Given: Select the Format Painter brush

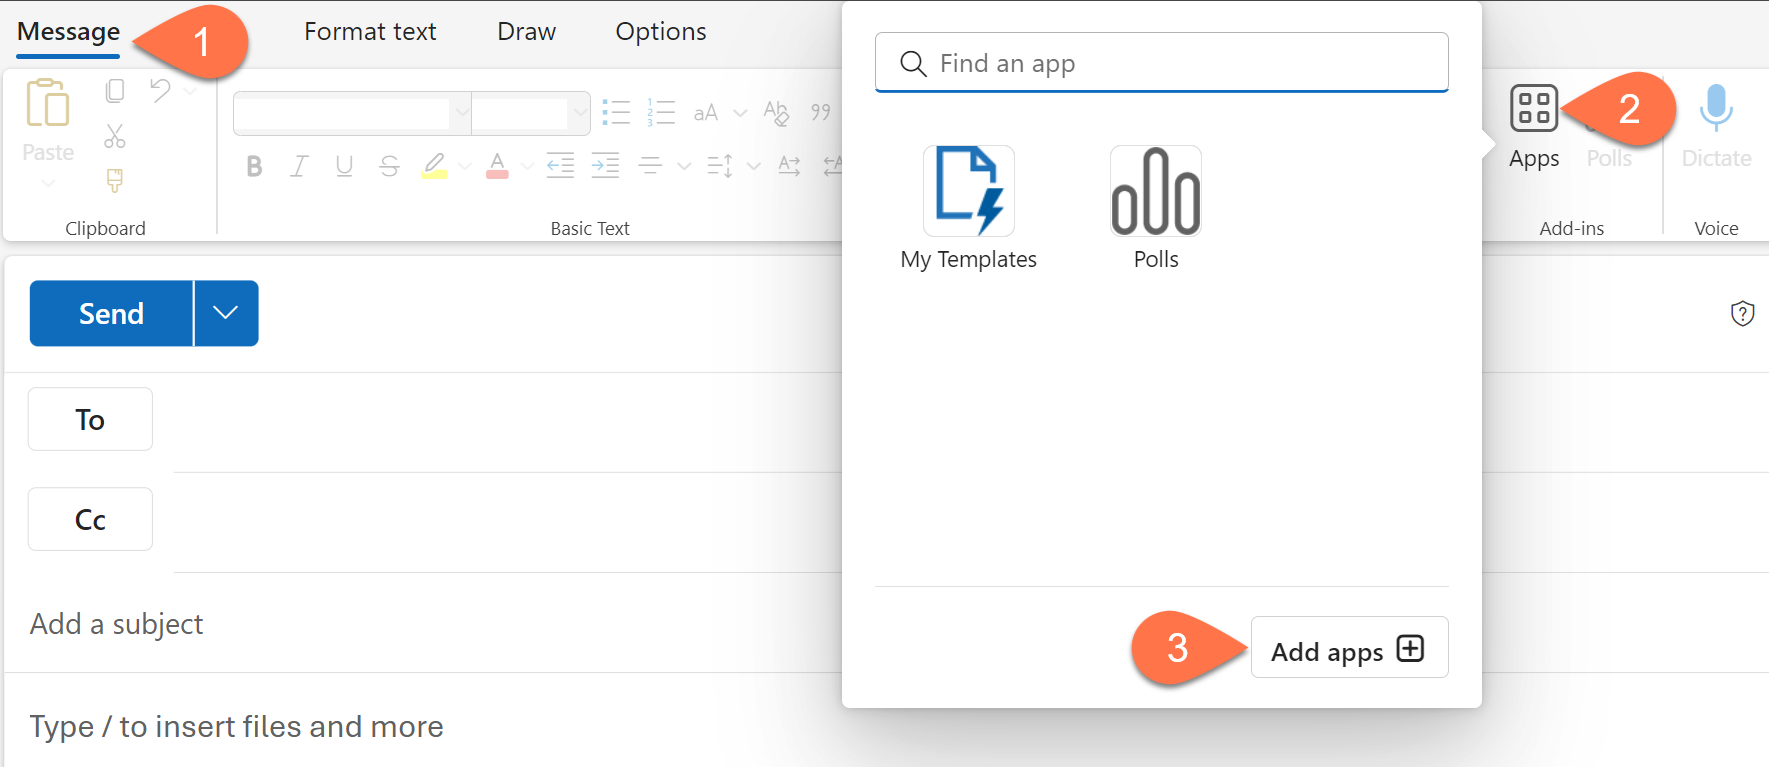Looking at the screenshot, I should tap(115, 180).
